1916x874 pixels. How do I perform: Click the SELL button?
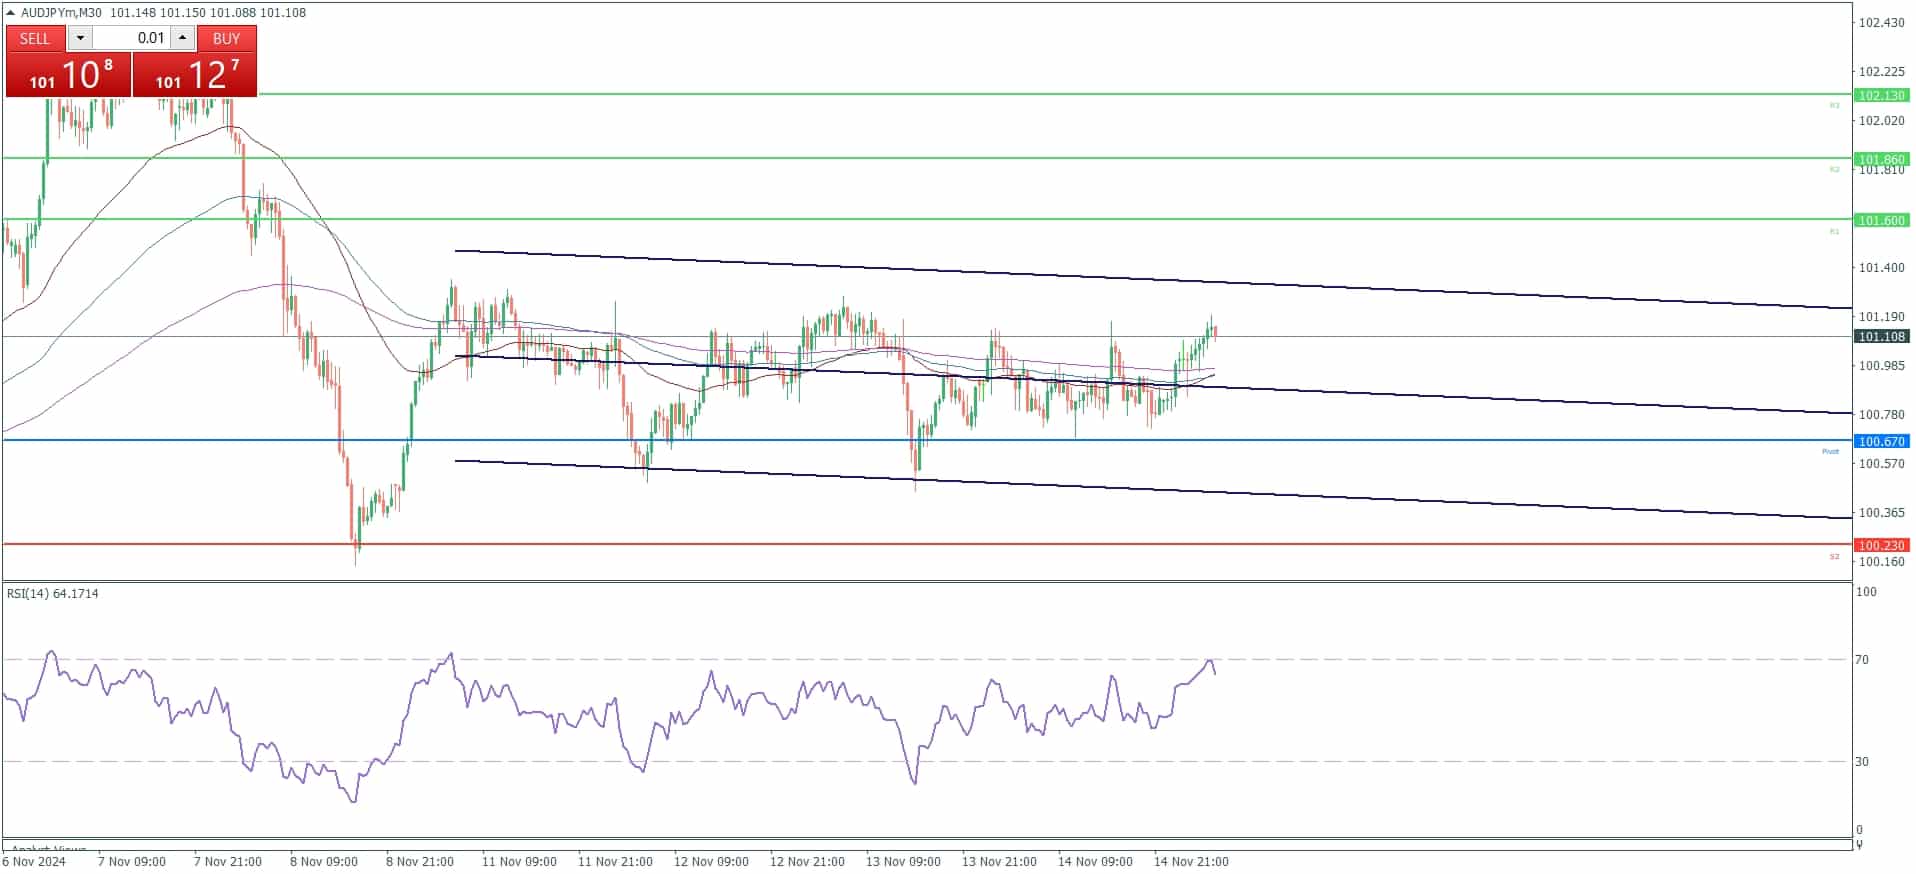point(35,38)
